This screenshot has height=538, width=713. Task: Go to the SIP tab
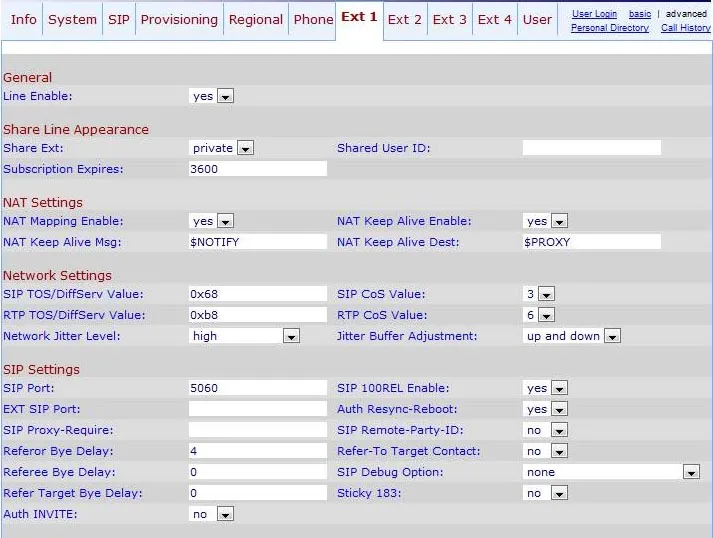coord(118,19)
